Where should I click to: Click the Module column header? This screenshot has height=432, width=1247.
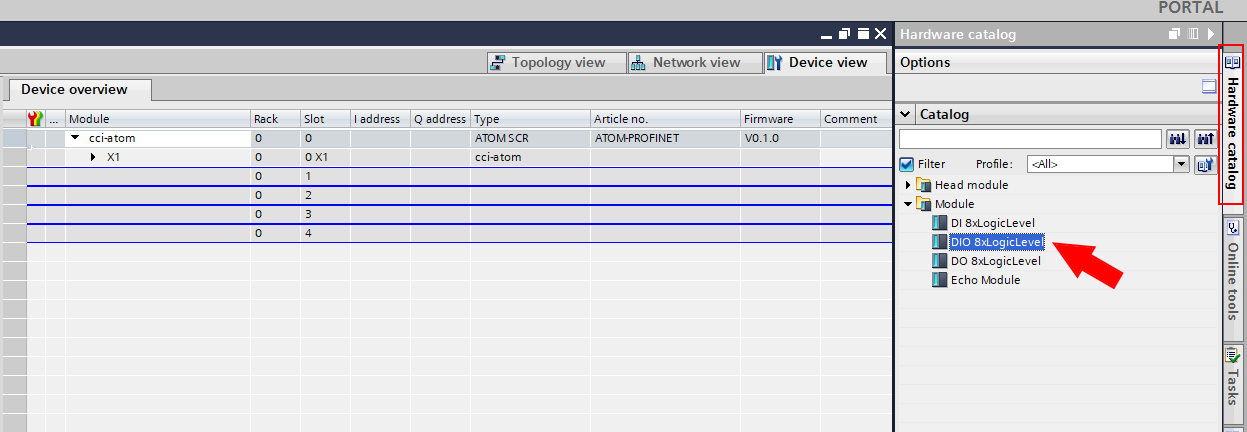tap(157, 119)
